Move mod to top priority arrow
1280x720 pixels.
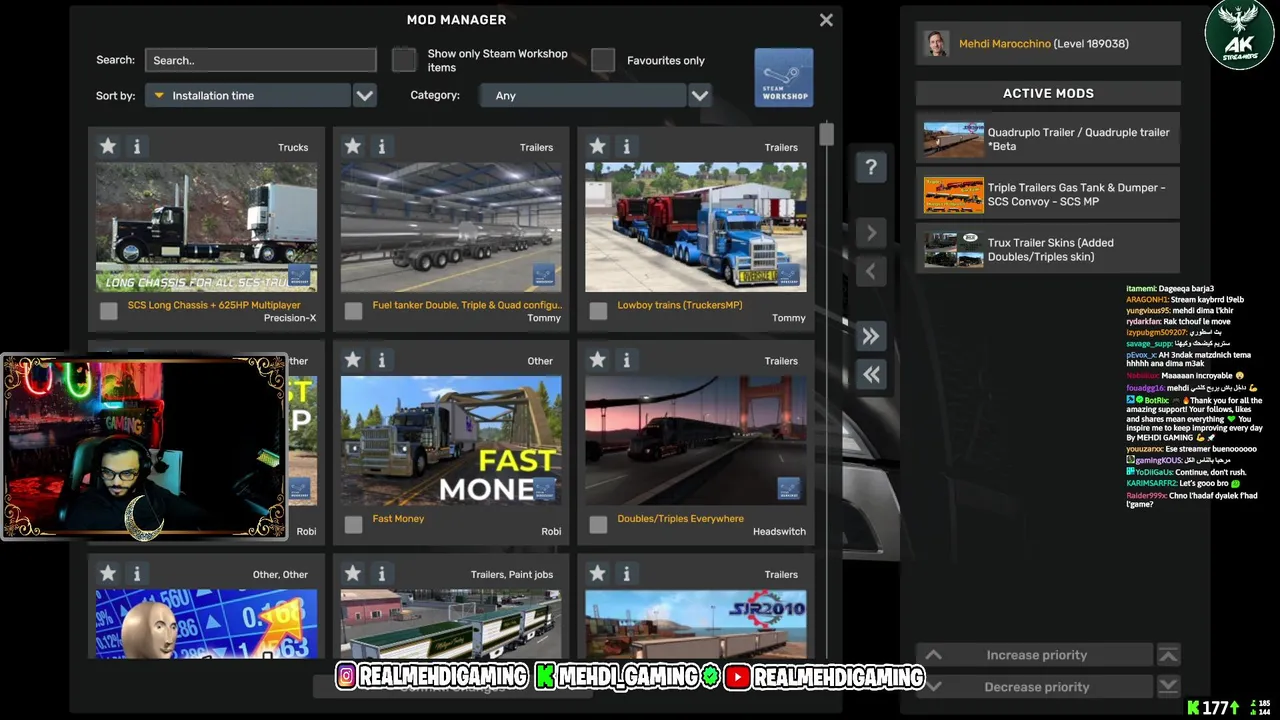tap(1168, 655)
